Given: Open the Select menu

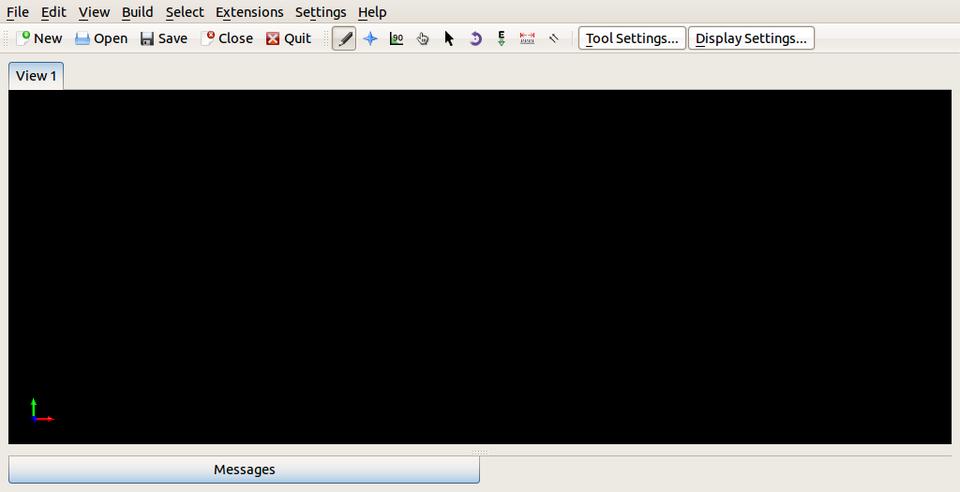Looking at the screenshot, I should tap(184, 12).
